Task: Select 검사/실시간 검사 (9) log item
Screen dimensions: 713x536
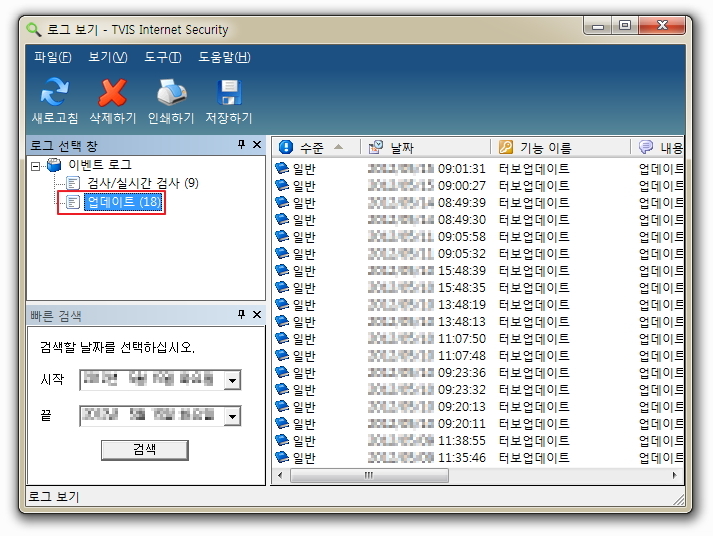Action: 142,183
